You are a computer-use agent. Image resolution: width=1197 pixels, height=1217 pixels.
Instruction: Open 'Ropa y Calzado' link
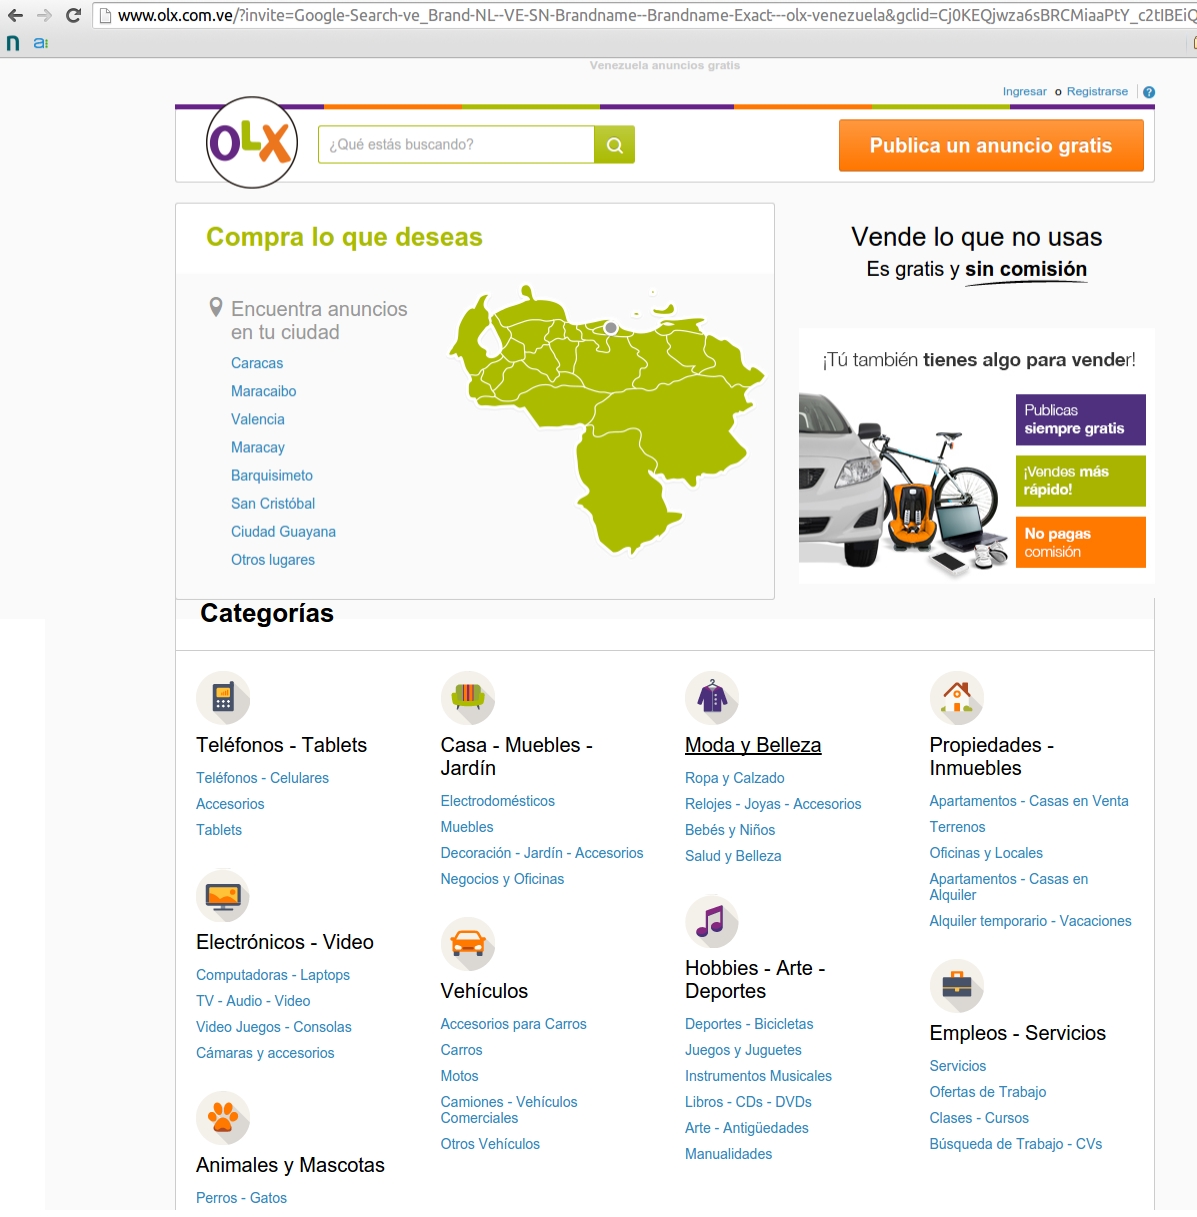coord(735,777)
